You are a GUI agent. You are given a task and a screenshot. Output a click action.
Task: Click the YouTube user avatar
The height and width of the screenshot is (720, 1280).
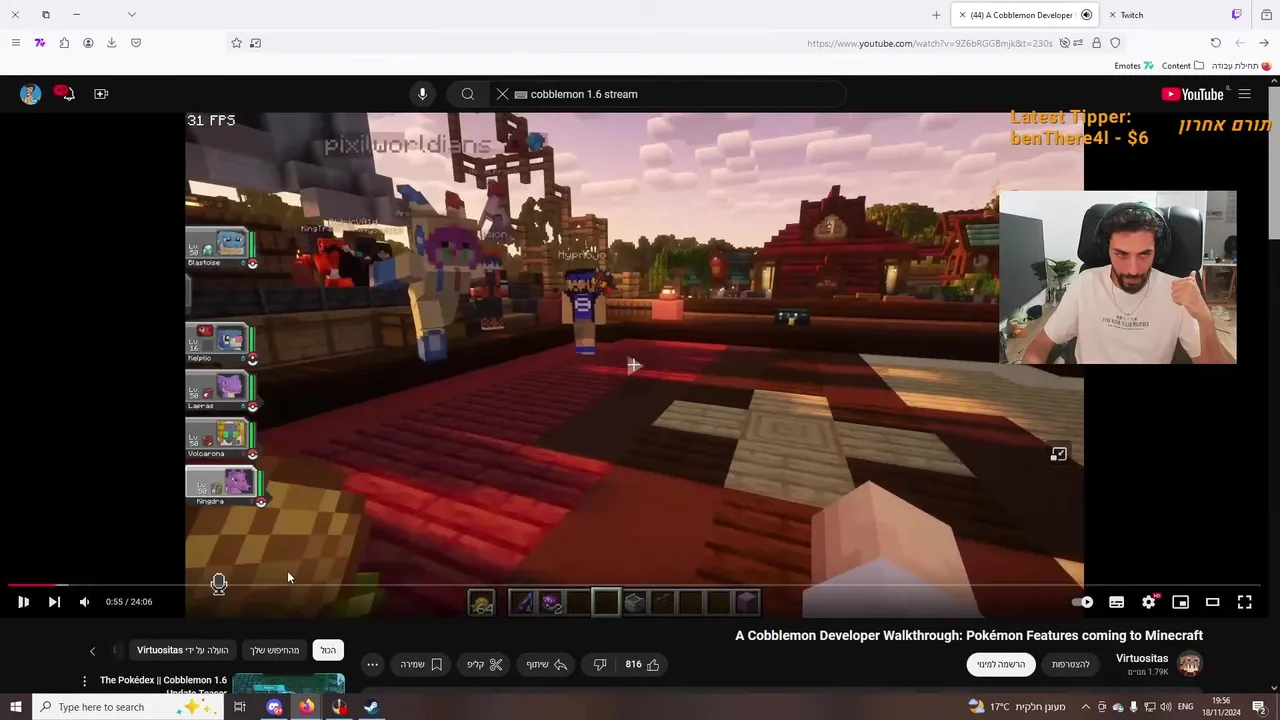coord(30,94)
